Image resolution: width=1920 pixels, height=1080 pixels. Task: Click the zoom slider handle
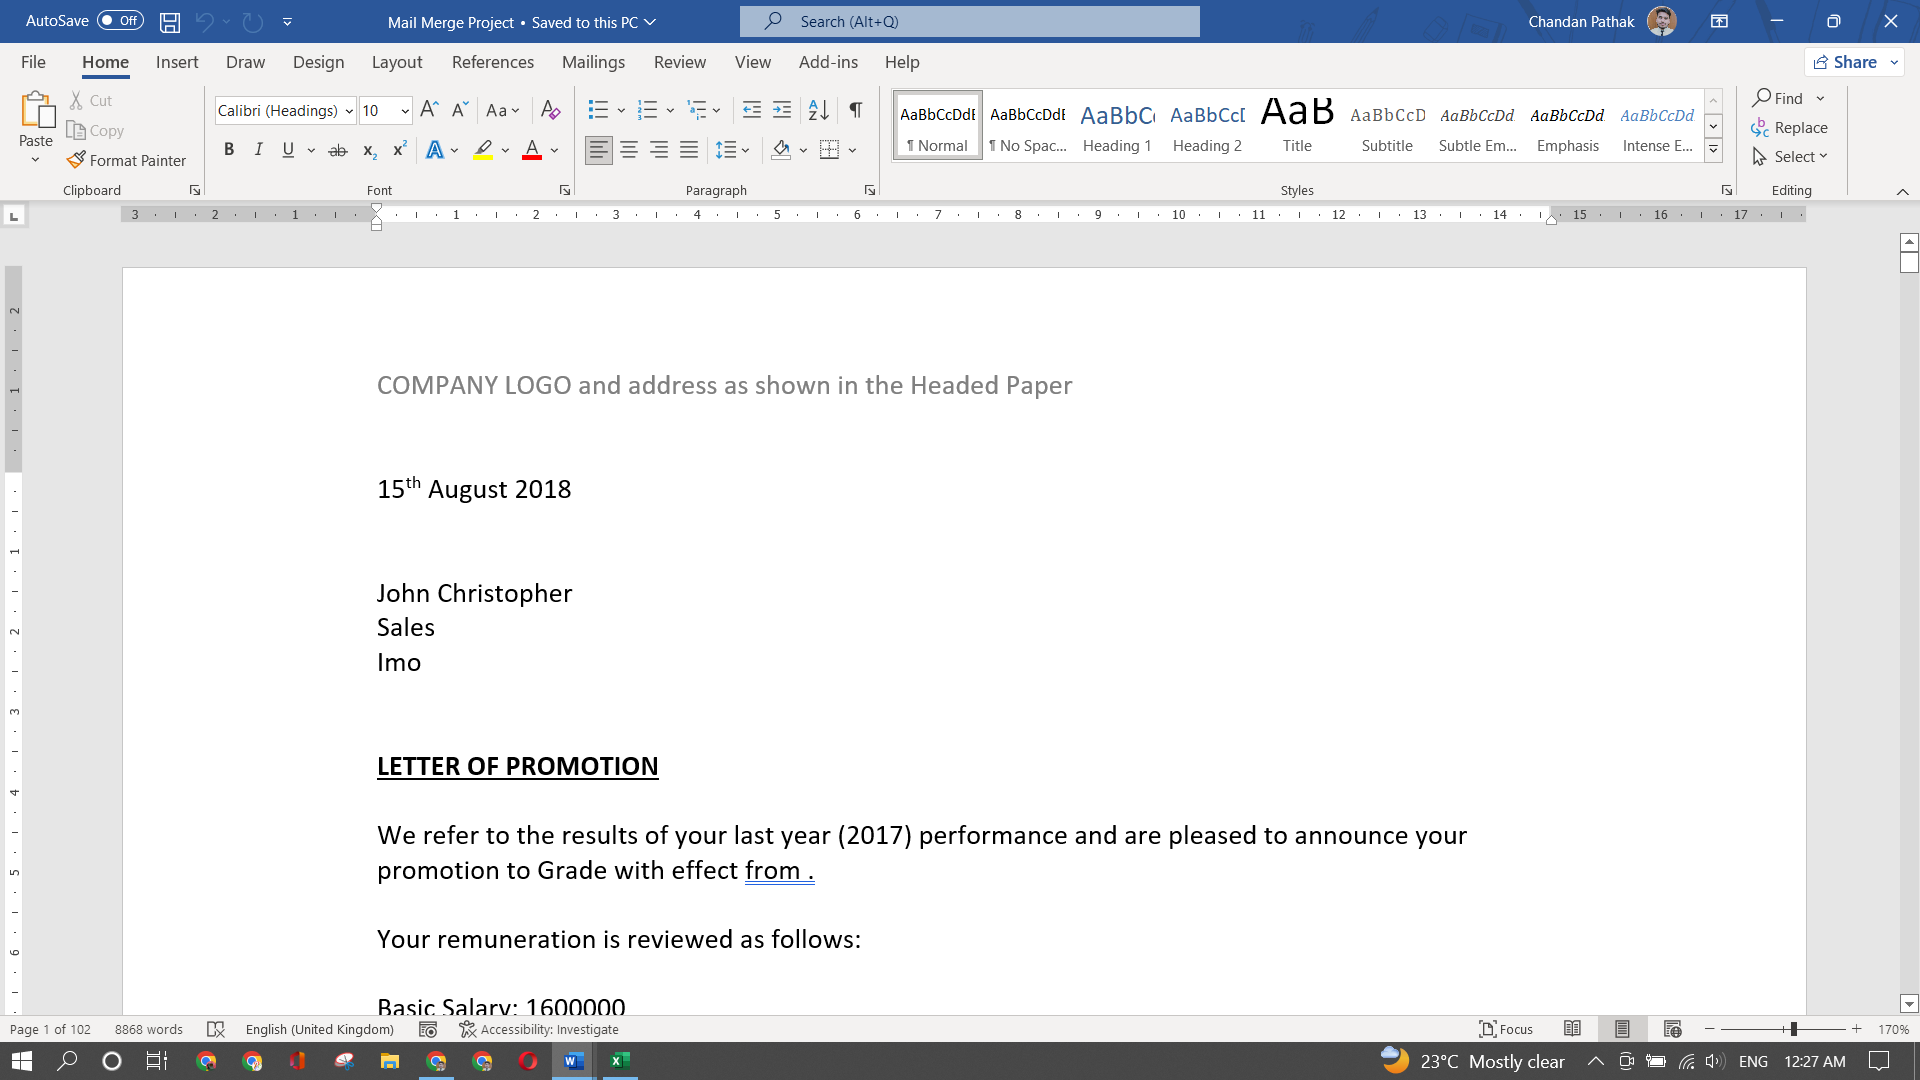coord(1793,1029)
